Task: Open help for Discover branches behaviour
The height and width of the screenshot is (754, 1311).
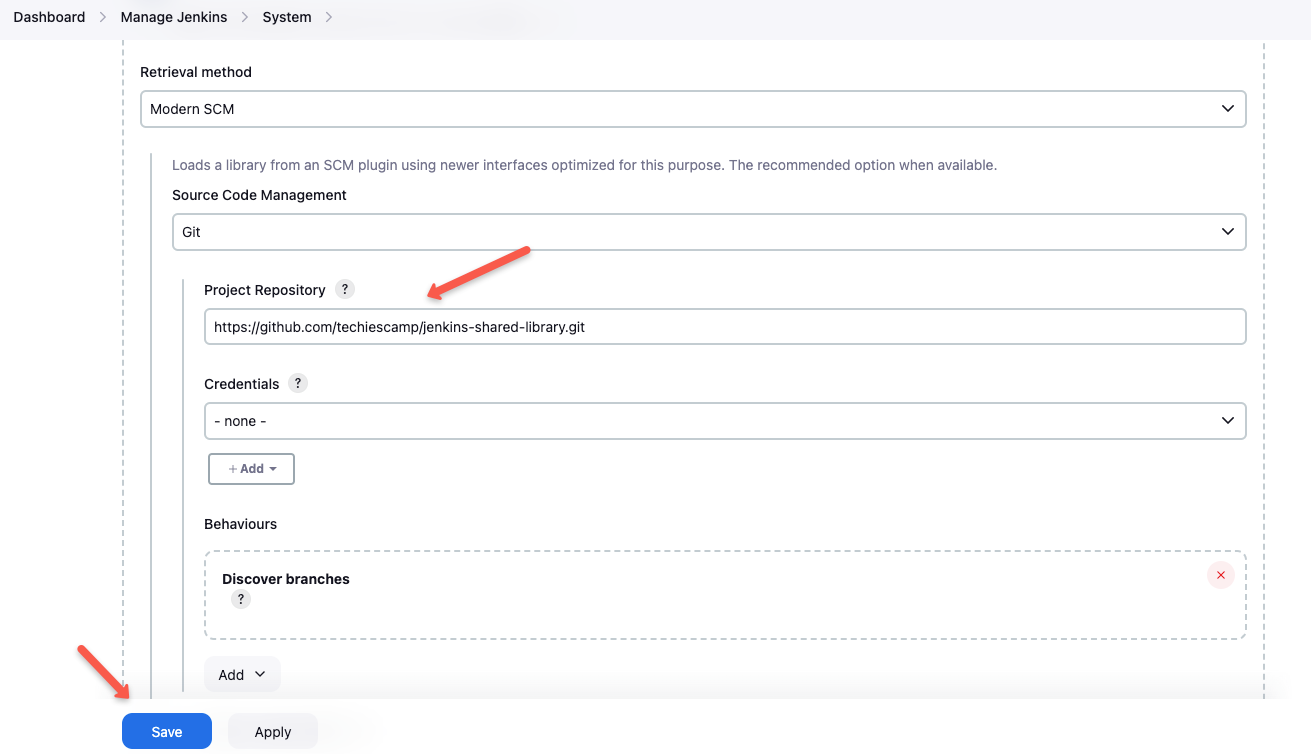Action: coord(240,599)
